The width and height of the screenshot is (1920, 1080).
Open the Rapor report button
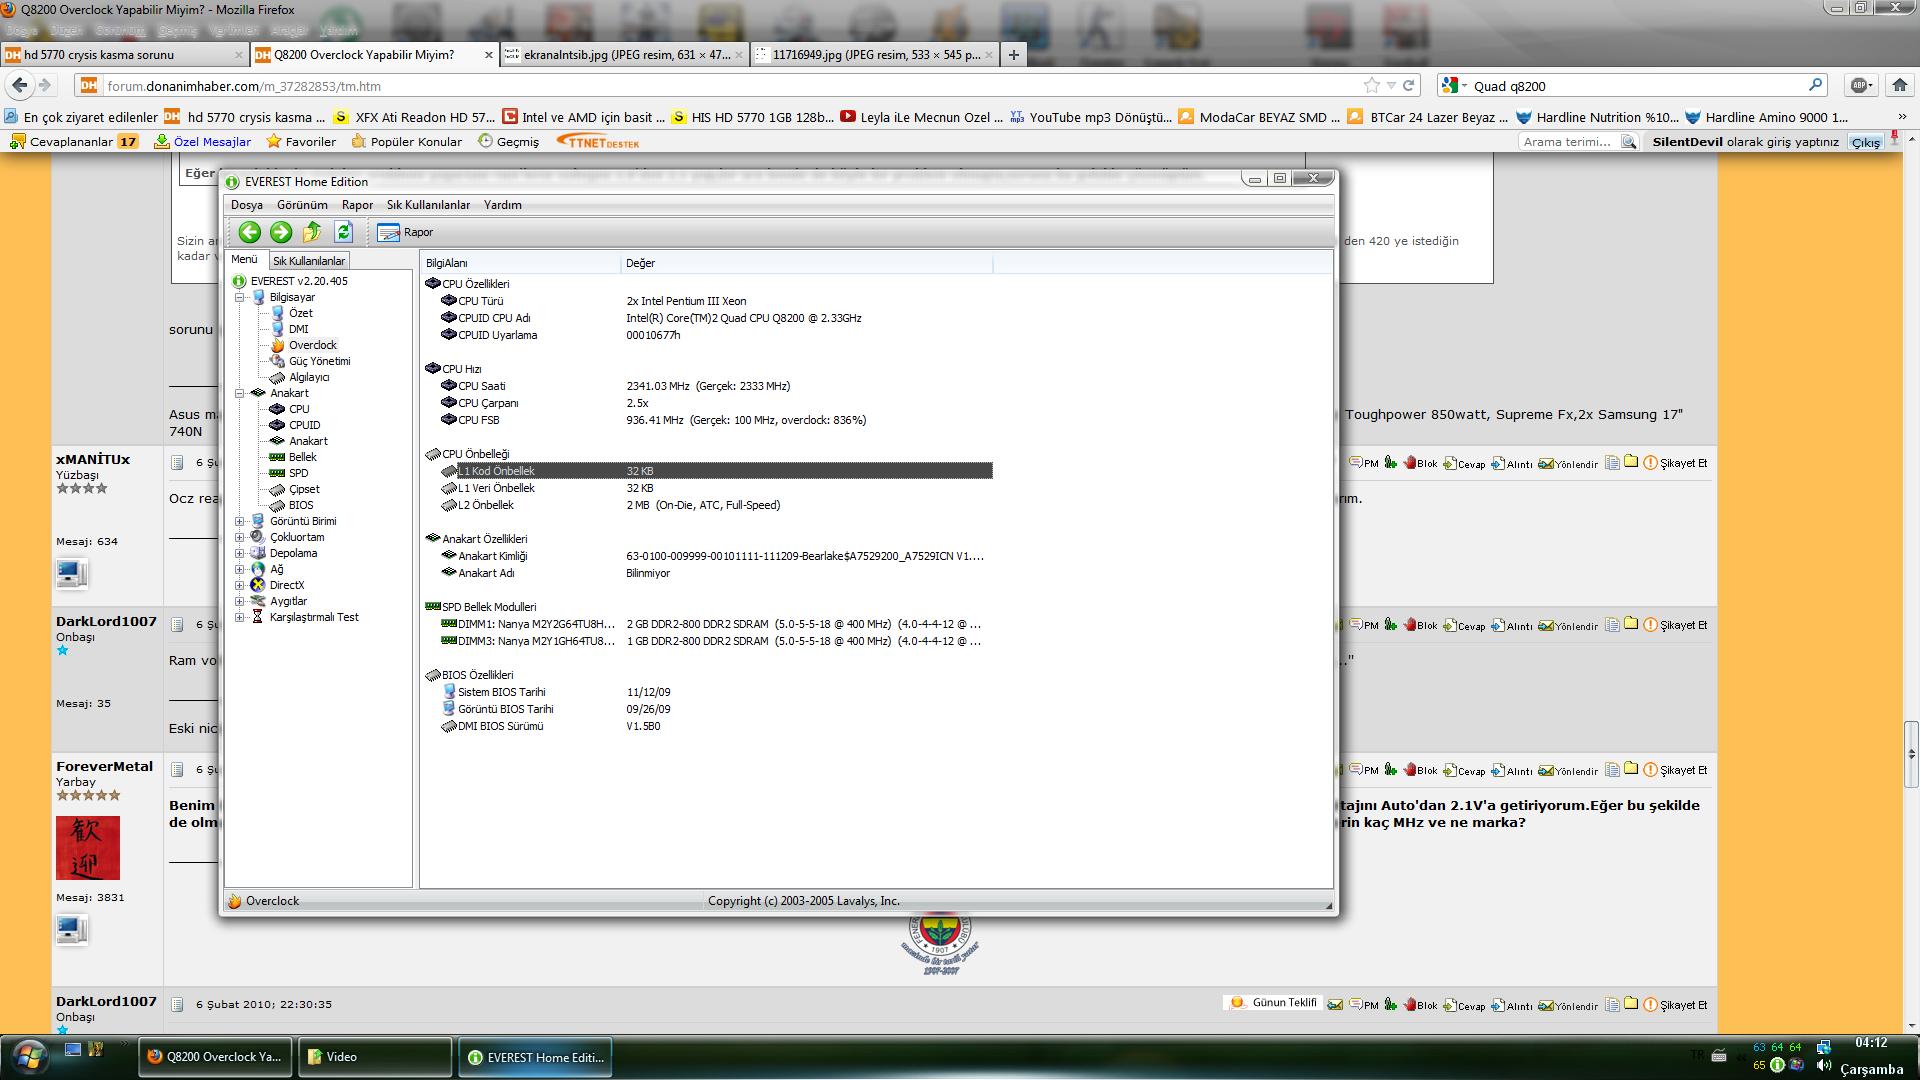(x=405, y=232)
